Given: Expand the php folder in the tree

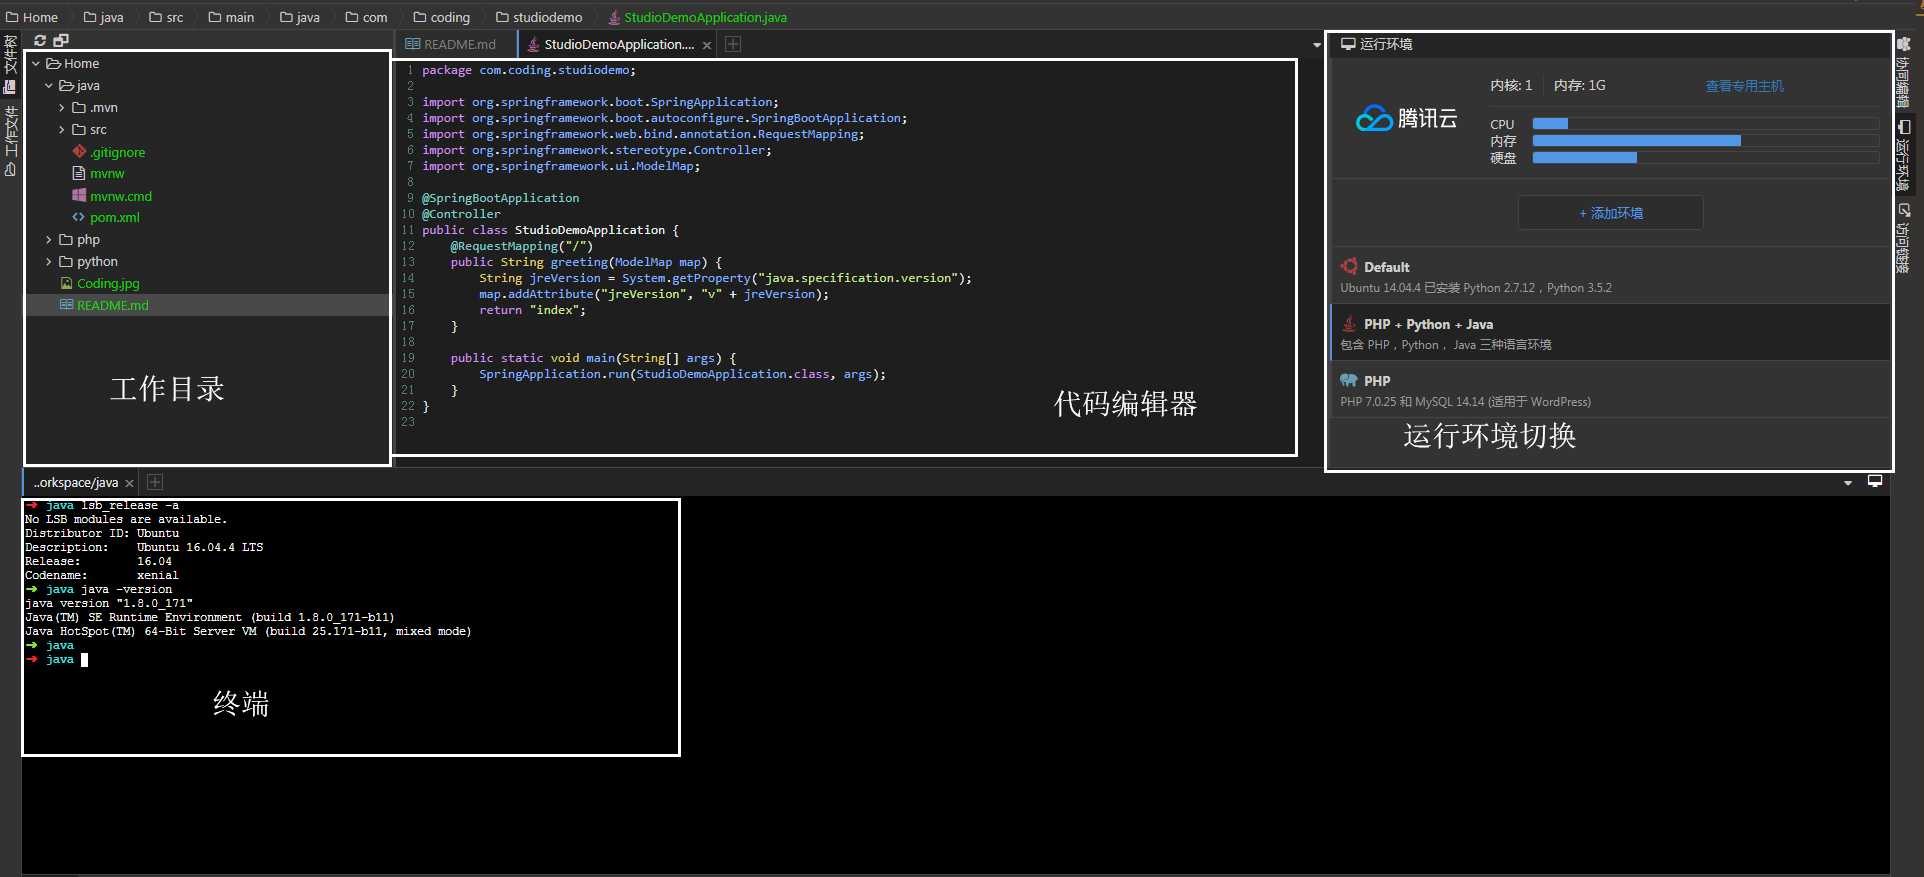Looking at the screenshot, I should point(48,240).
